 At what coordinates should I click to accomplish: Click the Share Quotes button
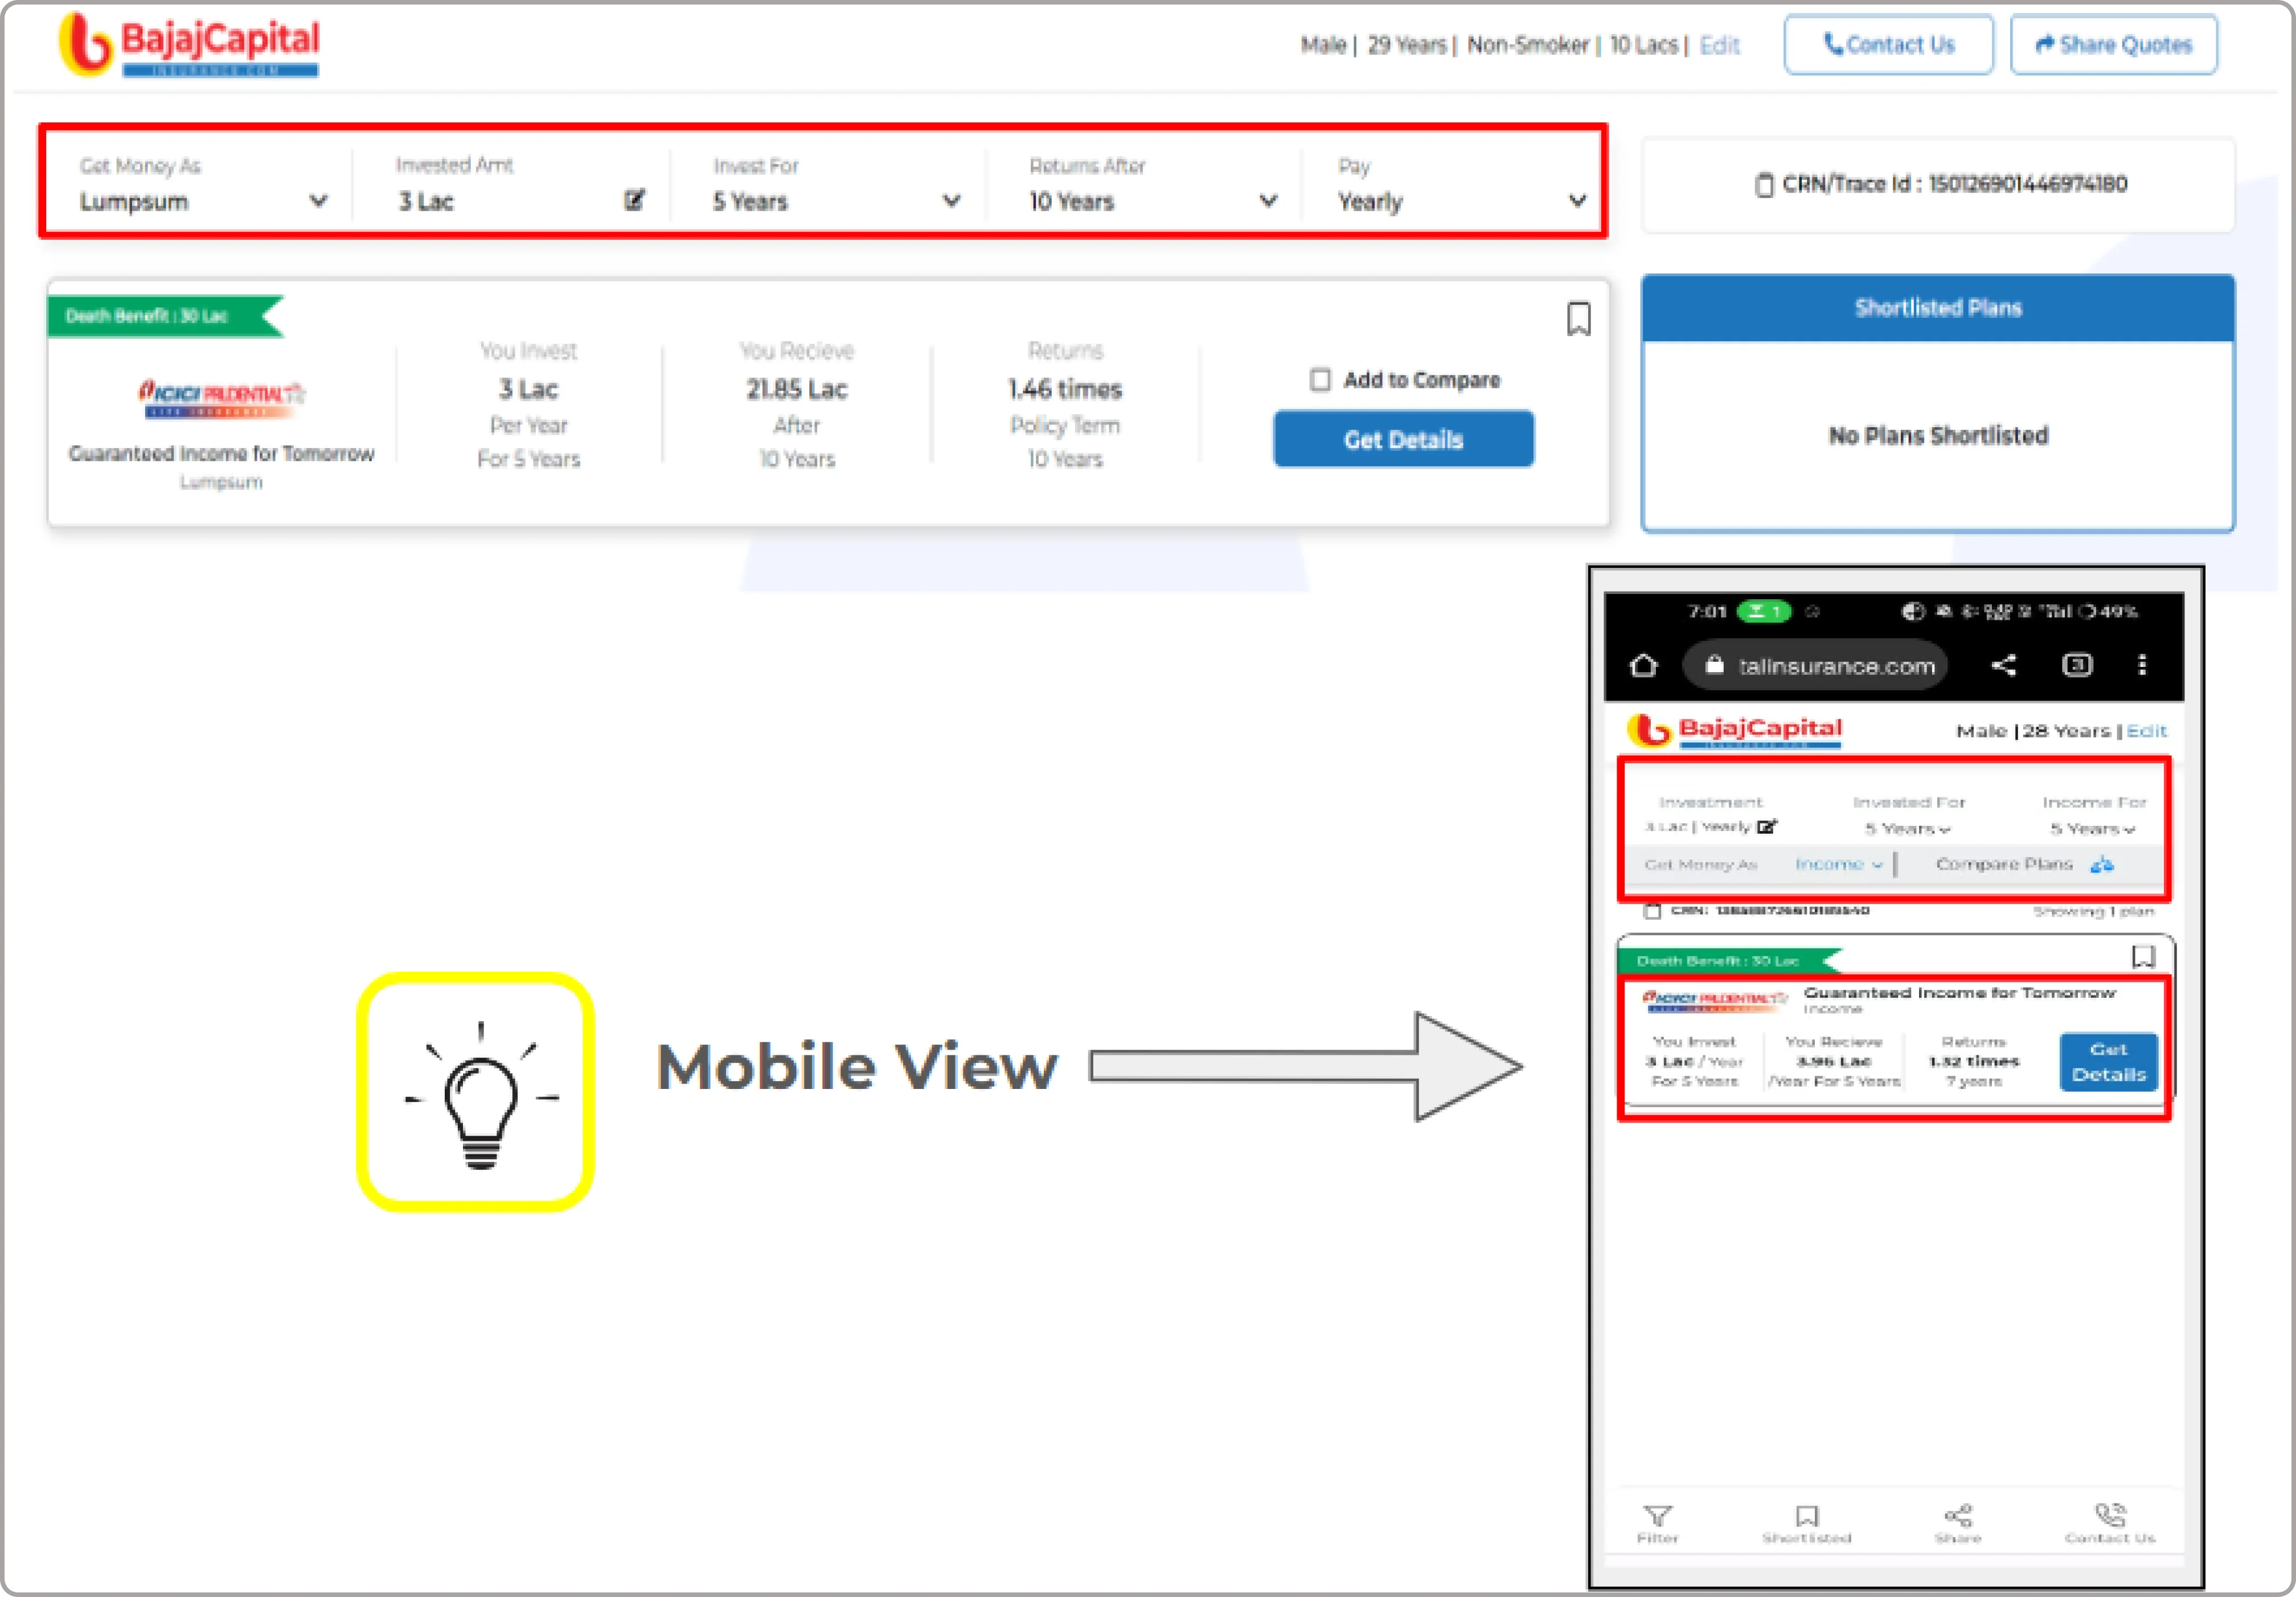pyautogui.click(x=2113, y=44)
